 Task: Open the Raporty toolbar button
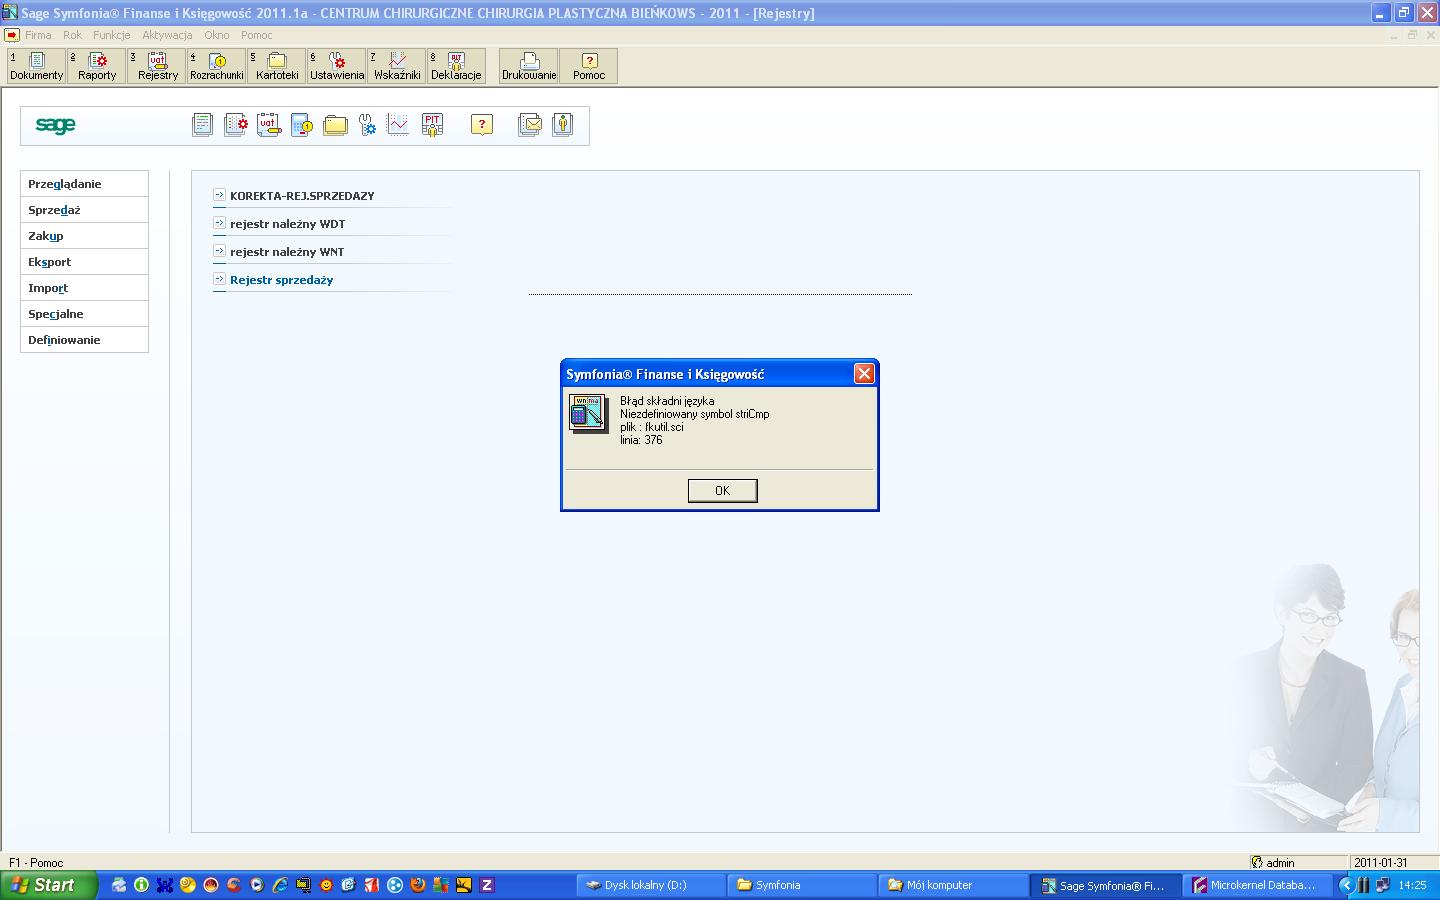click(97, 66)
